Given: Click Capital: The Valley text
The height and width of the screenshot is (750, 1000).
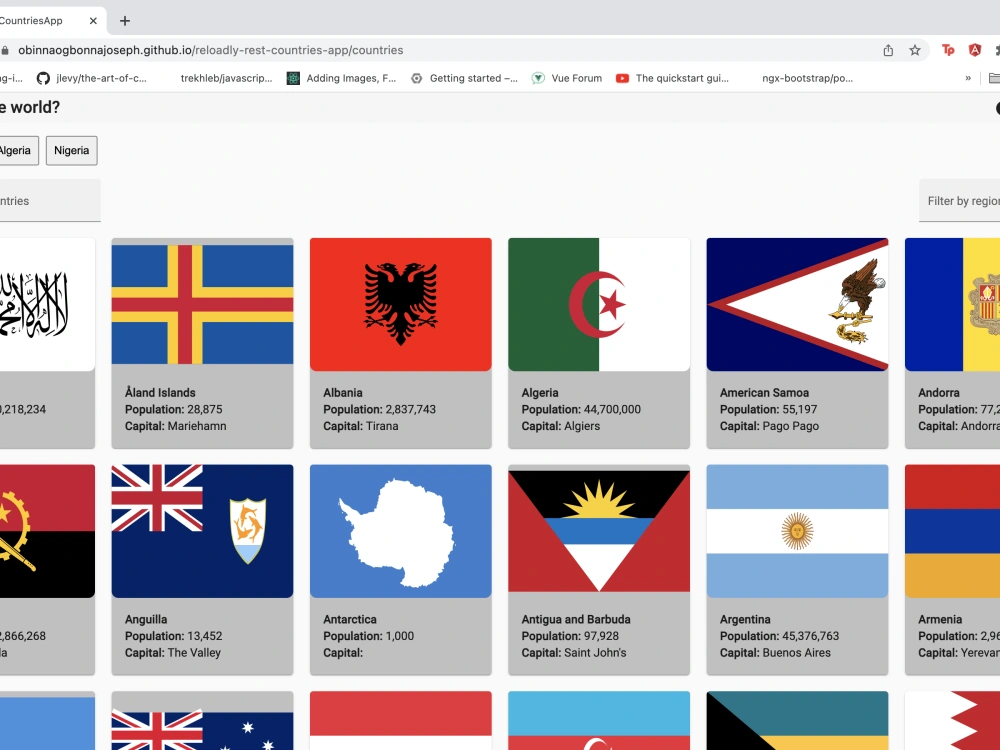Looking at the screenshot, I should 173,652.
